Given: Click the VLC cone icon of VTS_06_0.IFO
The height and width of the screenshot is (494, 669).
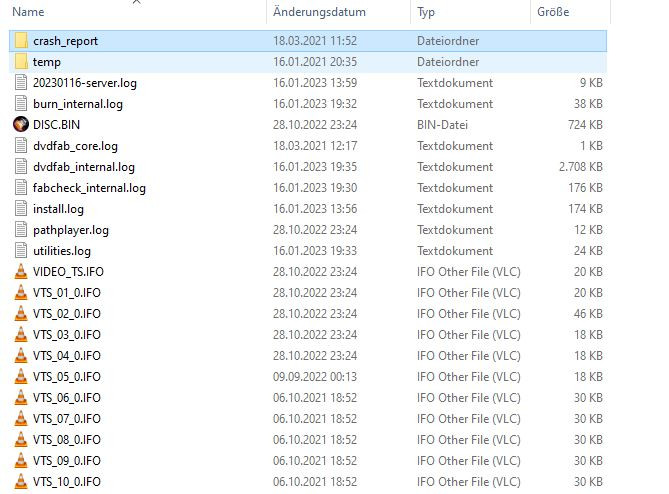Looking at the screenshot, I should click(21, 398).
